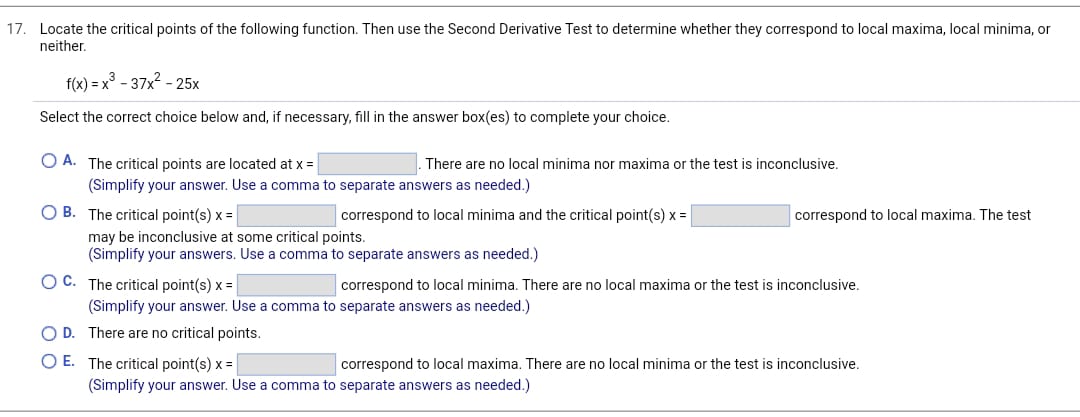
Task: Pick option D, no critical points
Action: 49,334
